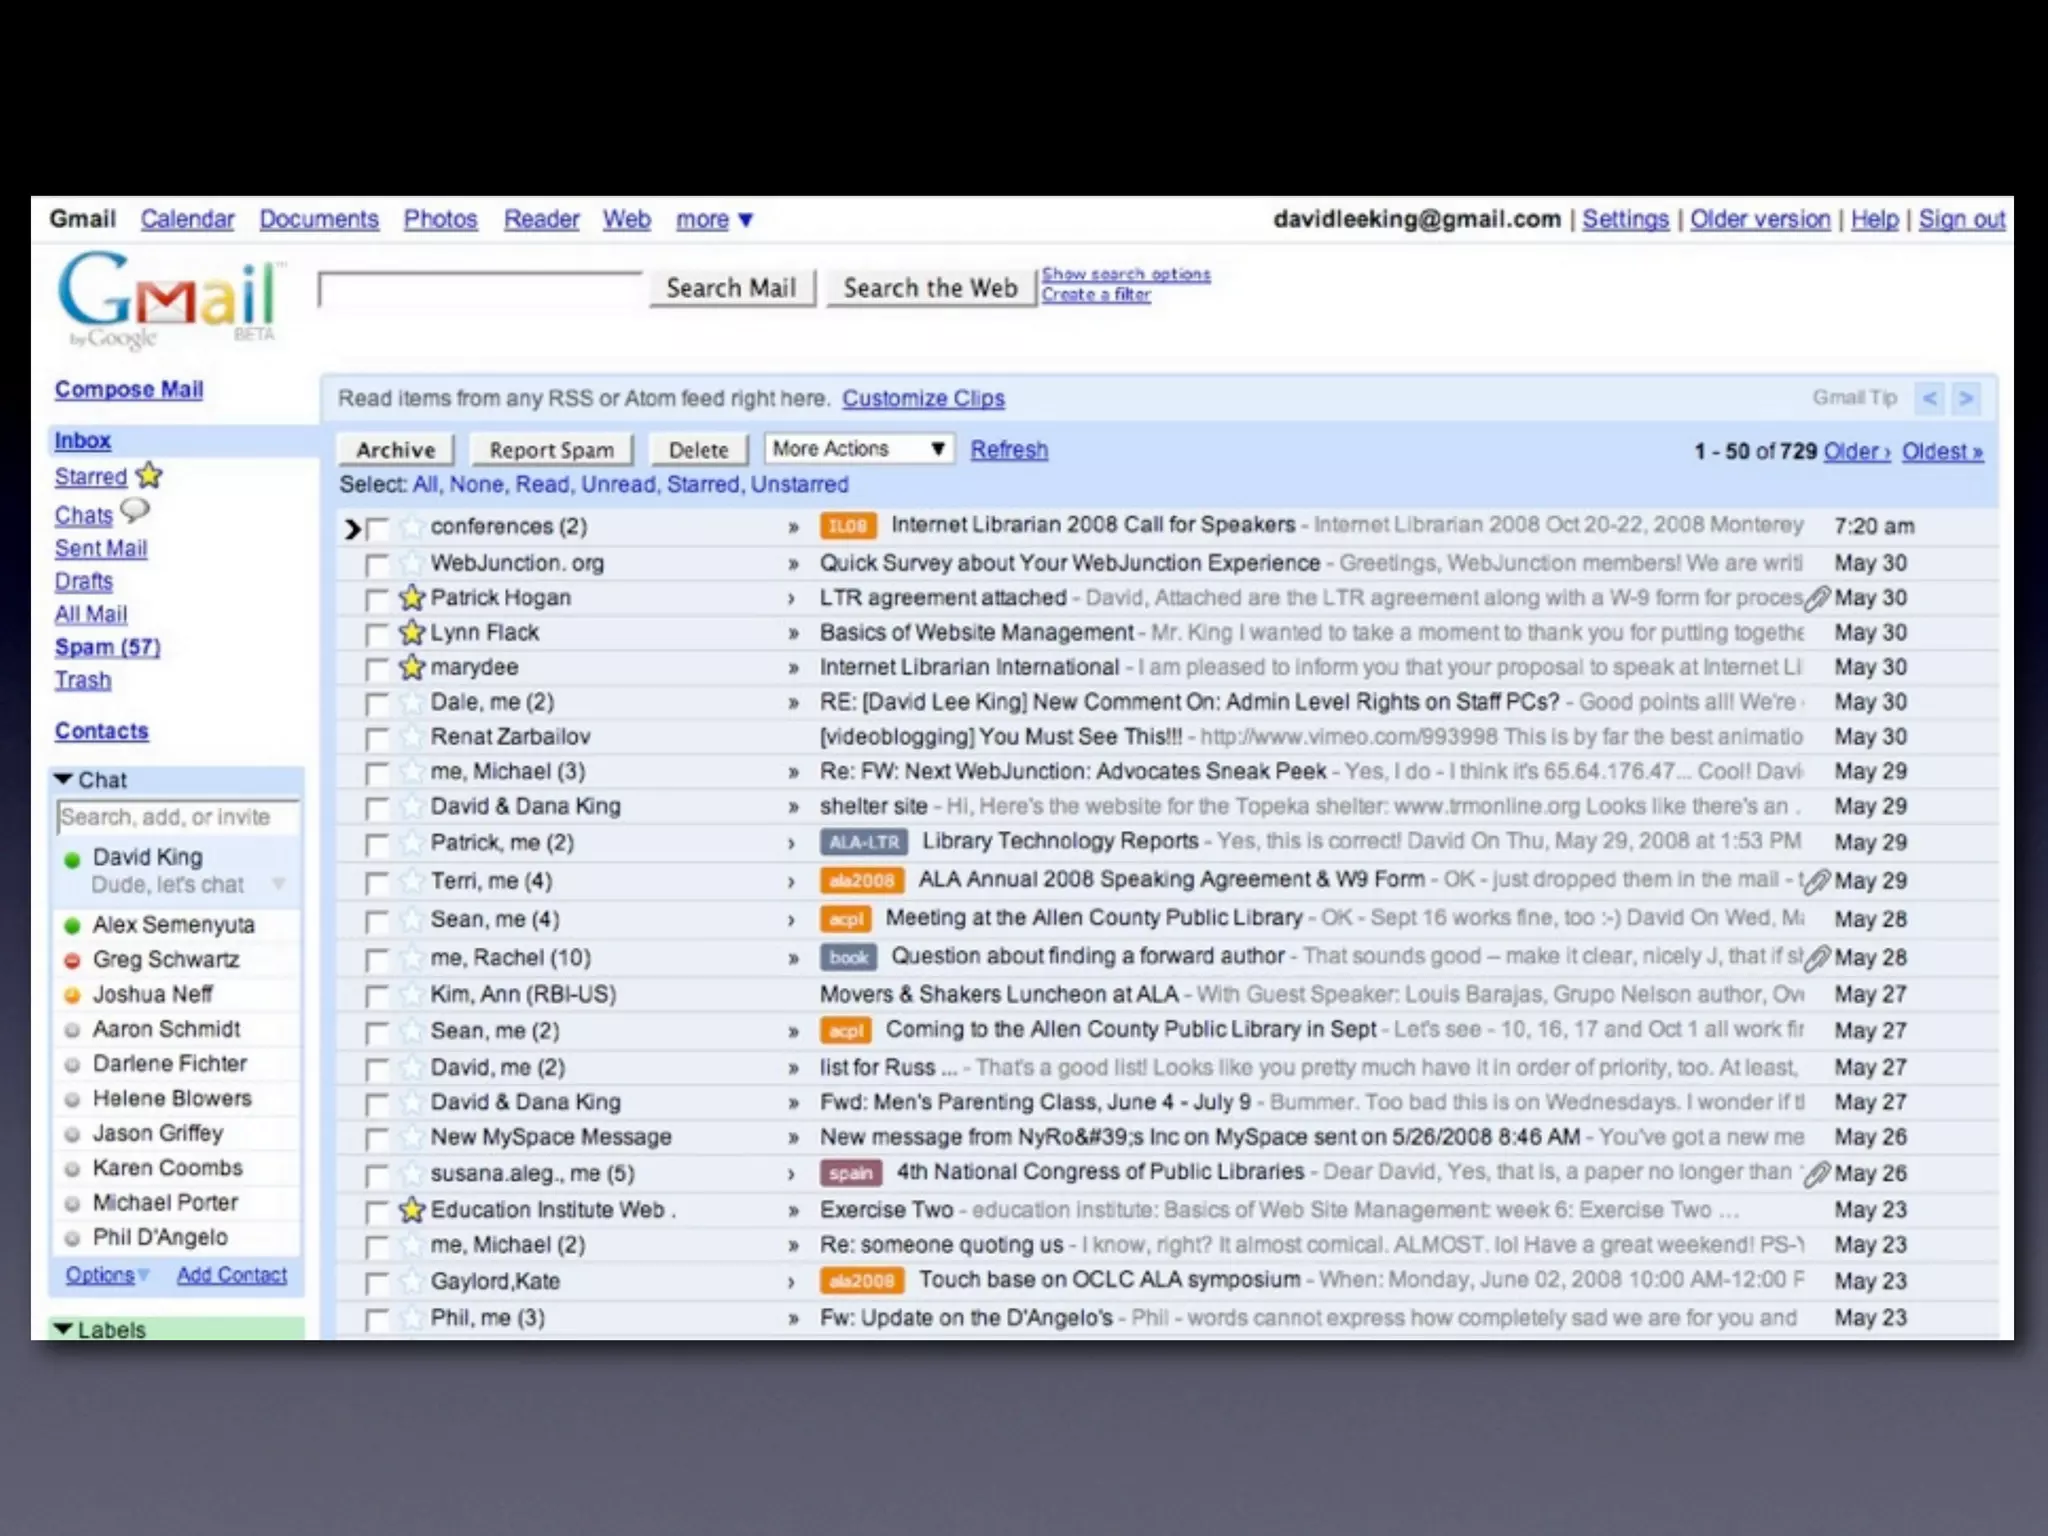Click the blue ALA-LTR label tag
This screenshot has height=1536, width=2048.
tap(864, 842)
